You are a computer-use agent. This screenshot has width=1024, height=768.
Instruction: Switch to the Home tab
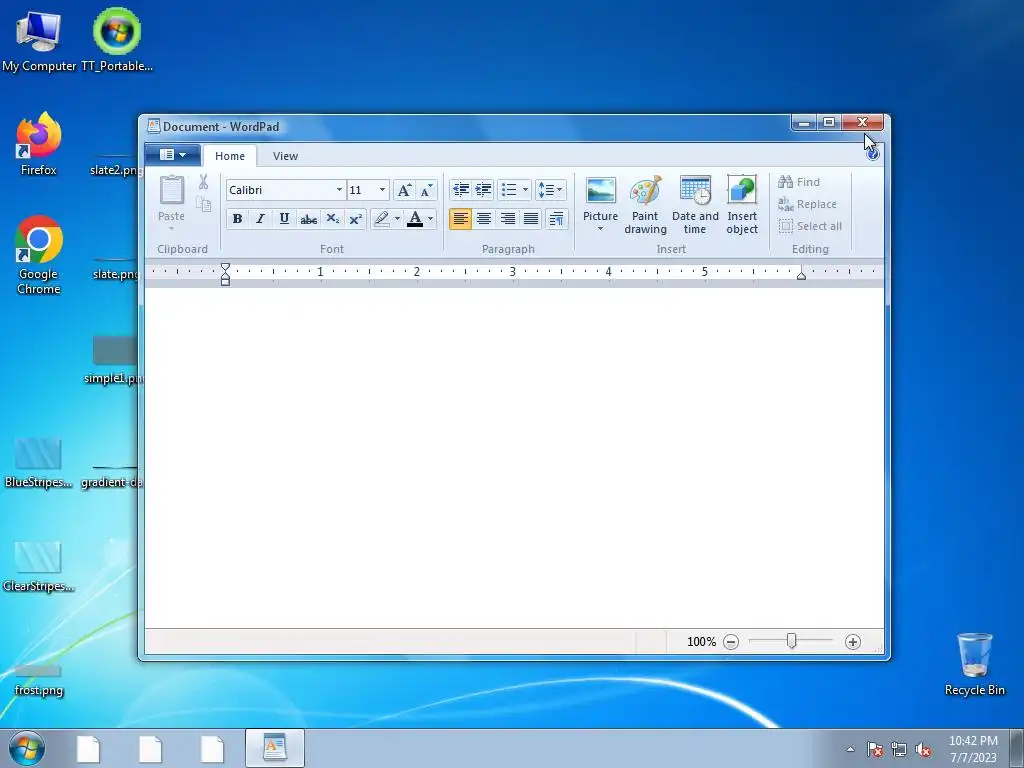coord(230,156)
